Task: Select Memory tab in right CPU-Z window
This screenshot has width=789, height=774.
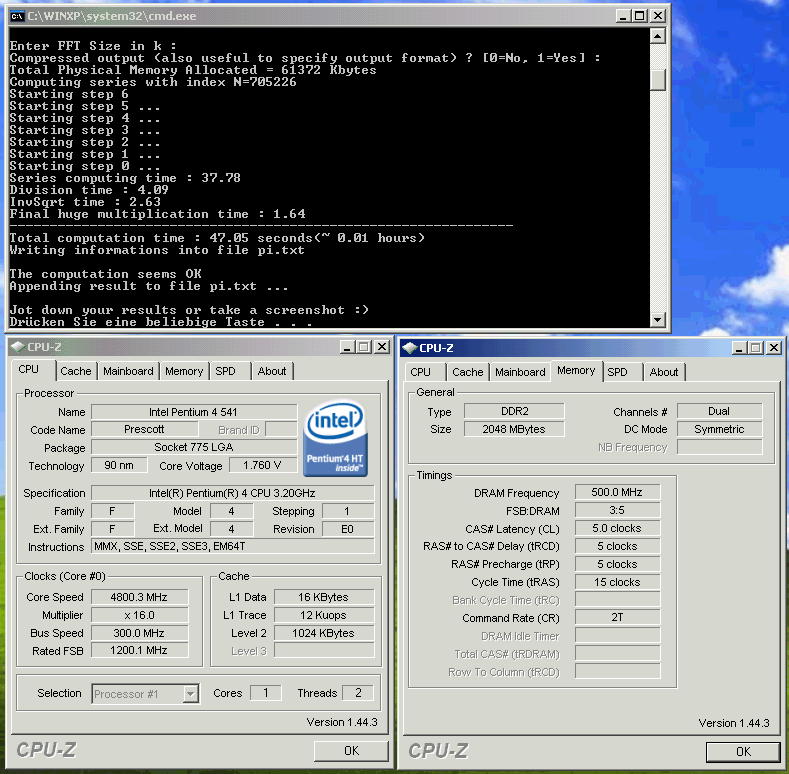Action: [576, 370]
